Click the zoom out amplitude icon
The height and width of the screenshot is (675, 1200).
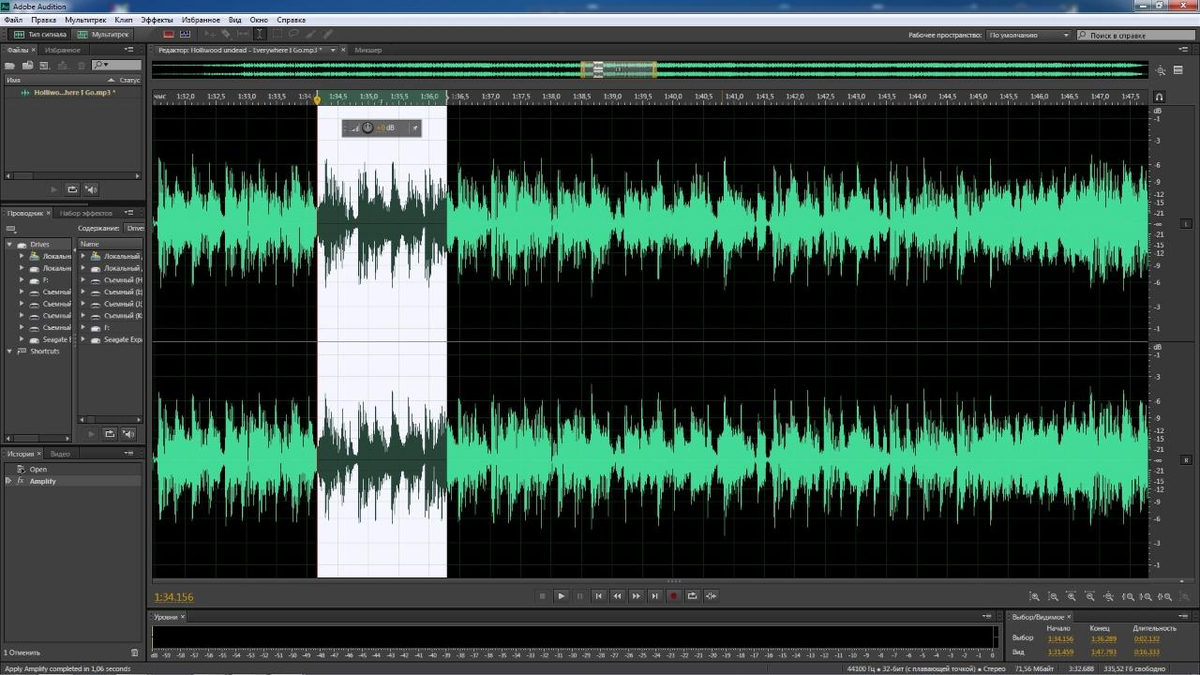[x=1054, y=596]
